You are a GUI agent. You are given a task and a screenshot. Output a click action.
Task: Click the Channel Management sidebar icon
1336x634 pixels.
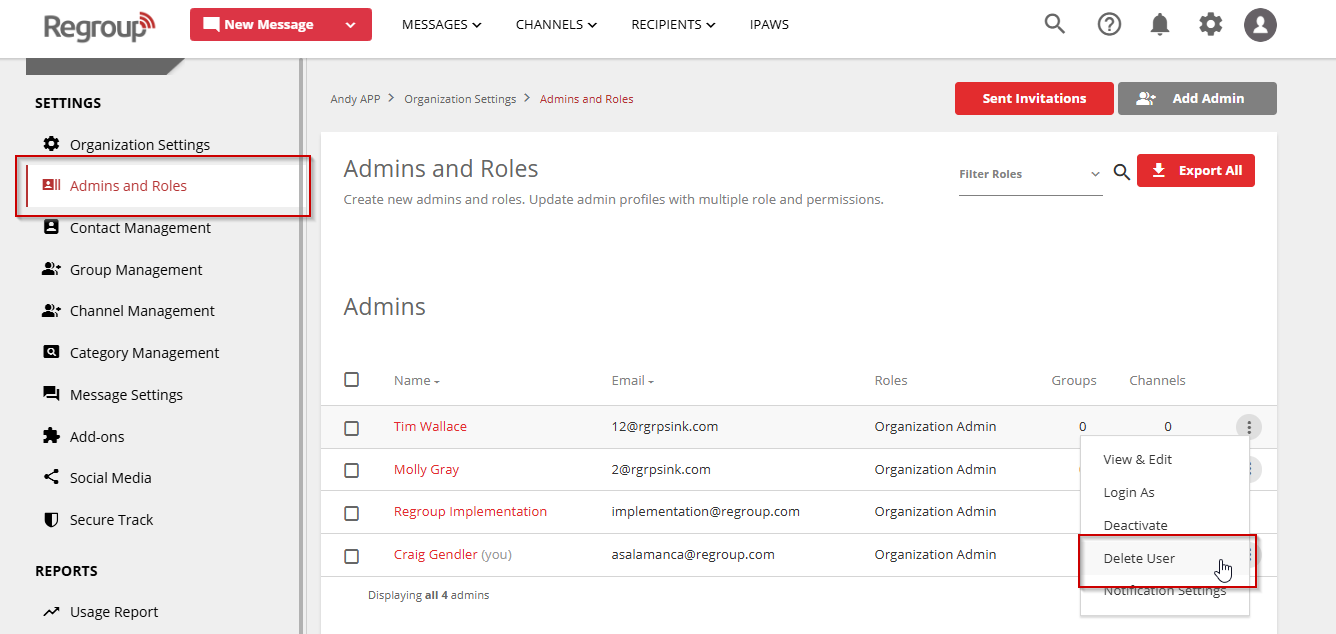pyautogui.click(x=52, y=311)
